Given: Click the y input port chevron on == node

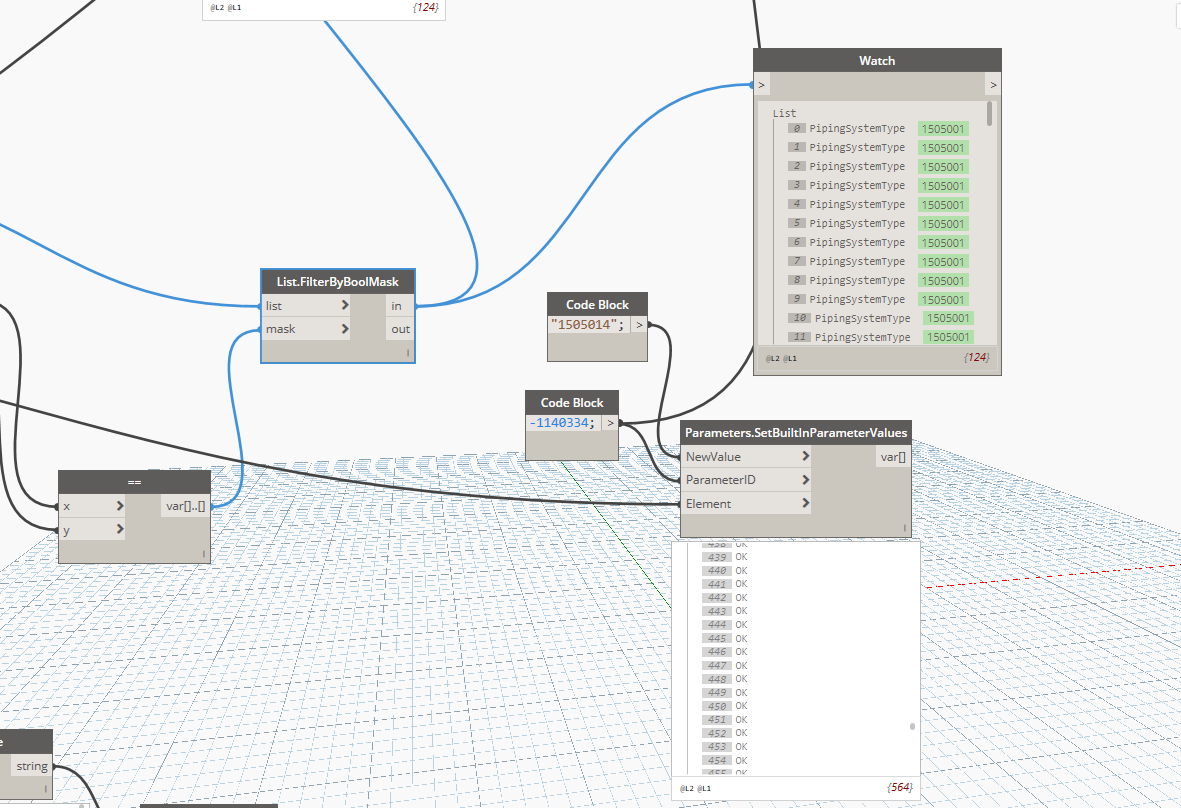Looking at the screenshot, I should (x=120, y=529).
